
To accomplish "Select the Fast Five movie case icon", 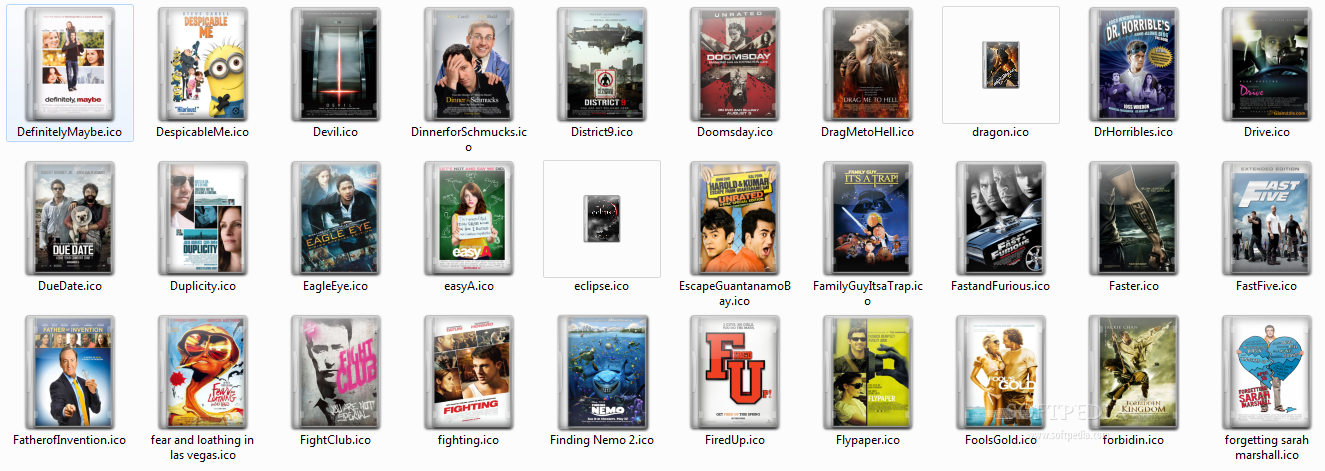I will click(1267, 217).
